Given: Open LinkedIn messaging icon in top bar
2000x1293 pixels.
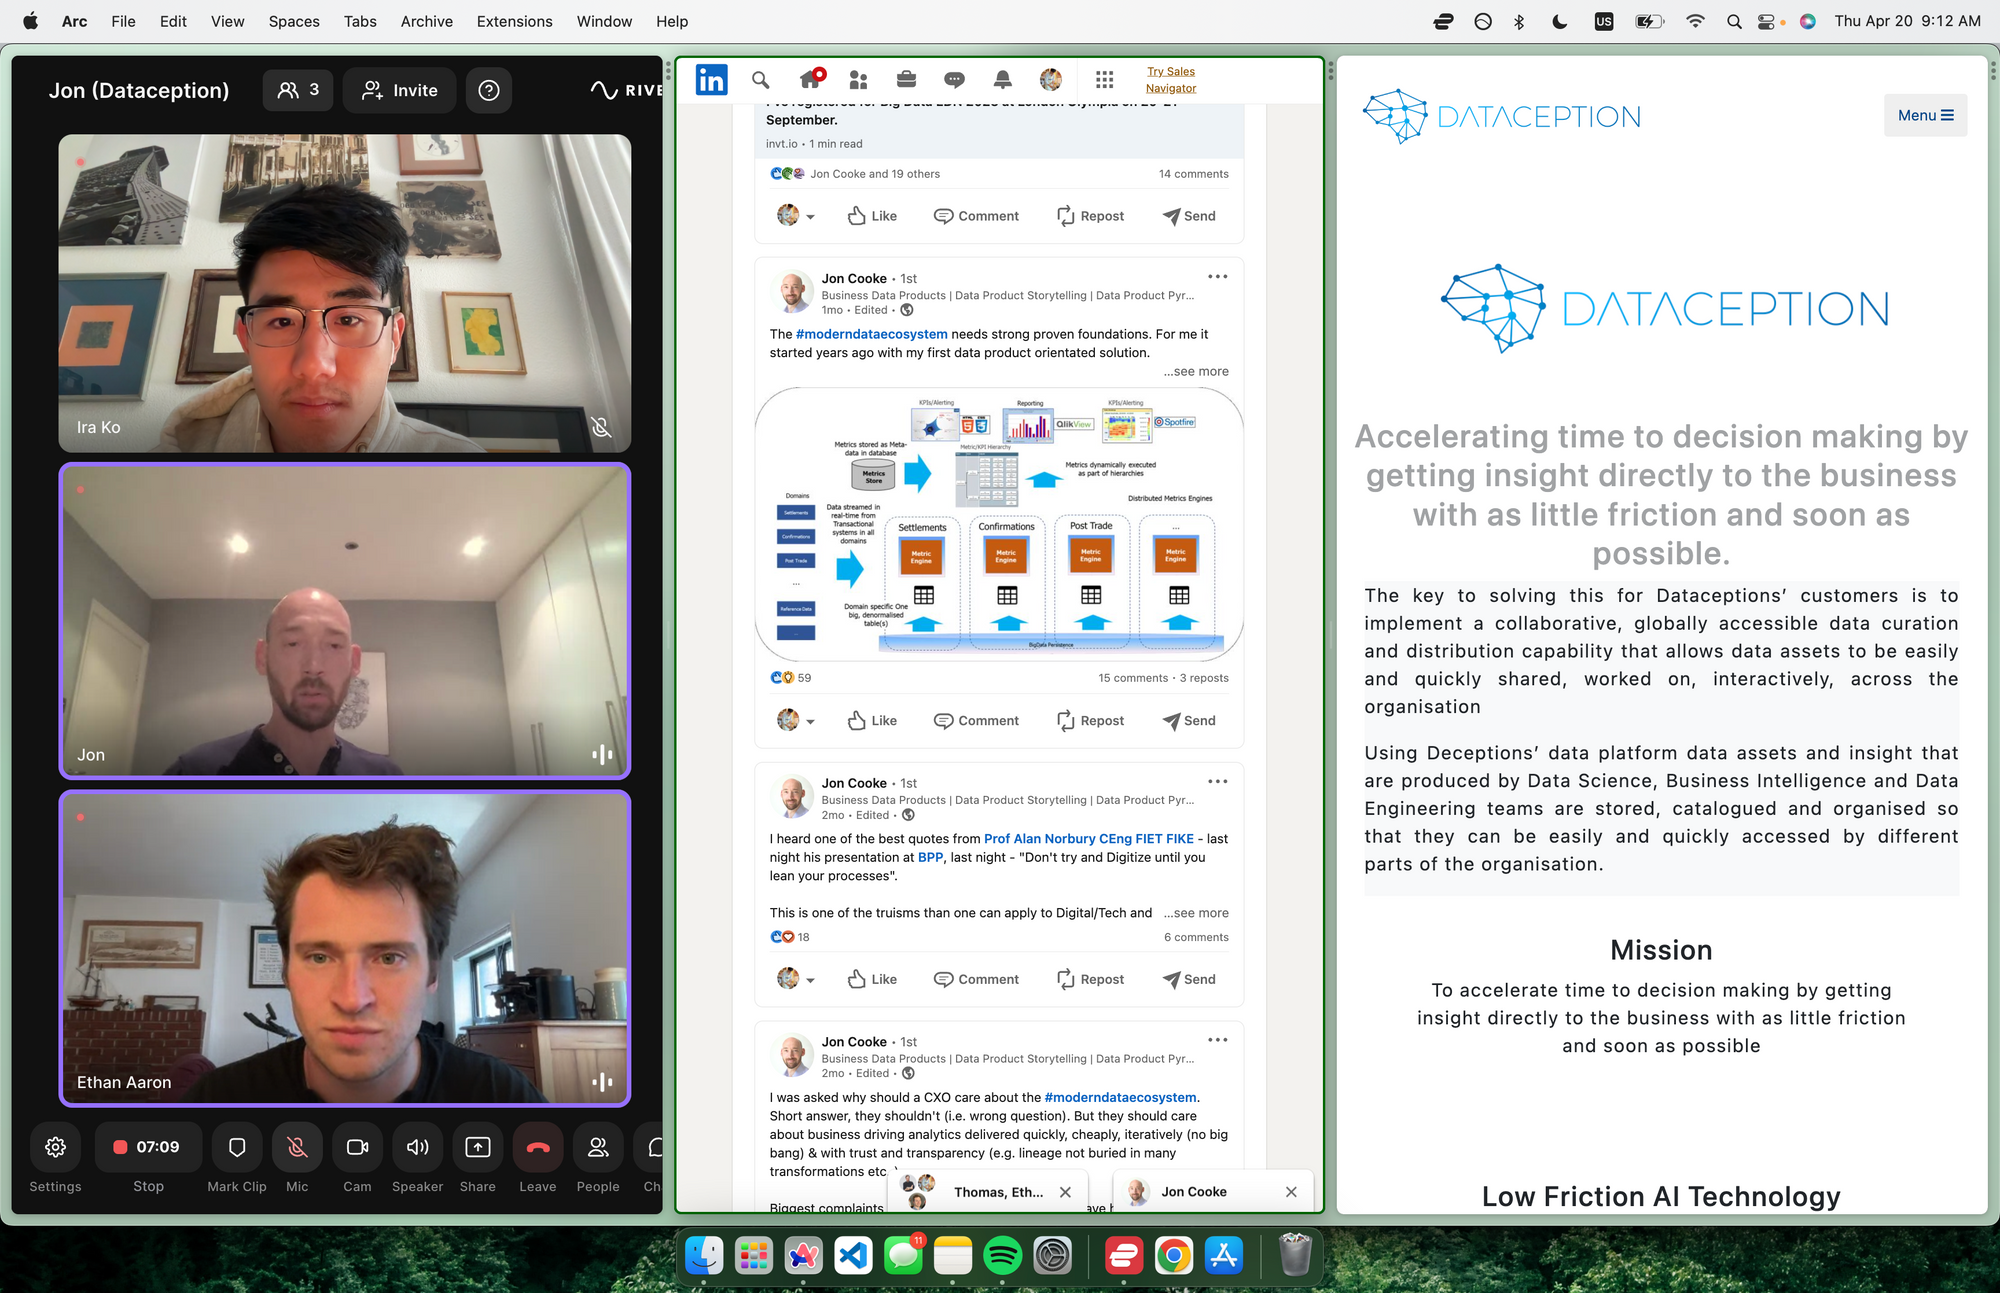Looking at the screenshot, I should pos(954,80).
